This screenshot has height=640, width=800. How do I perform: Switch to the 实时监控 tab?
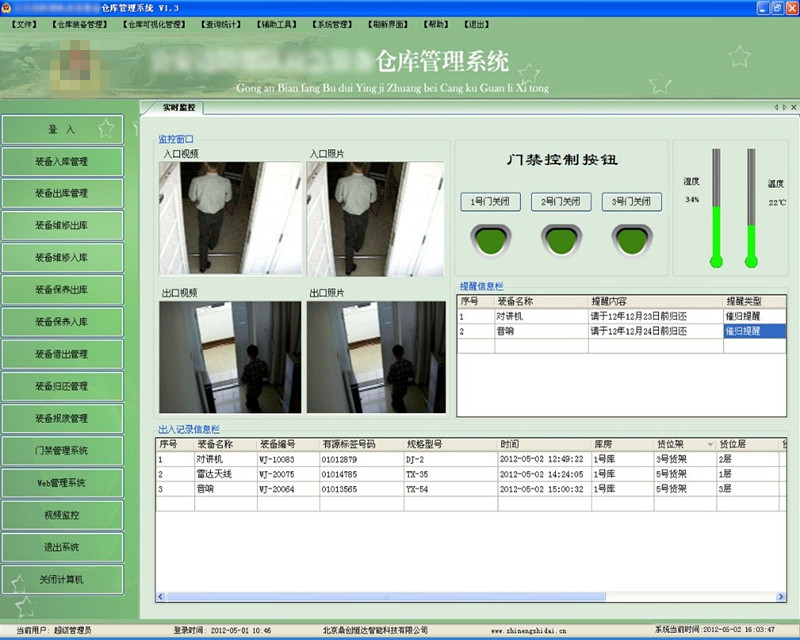tap(178, 107)
